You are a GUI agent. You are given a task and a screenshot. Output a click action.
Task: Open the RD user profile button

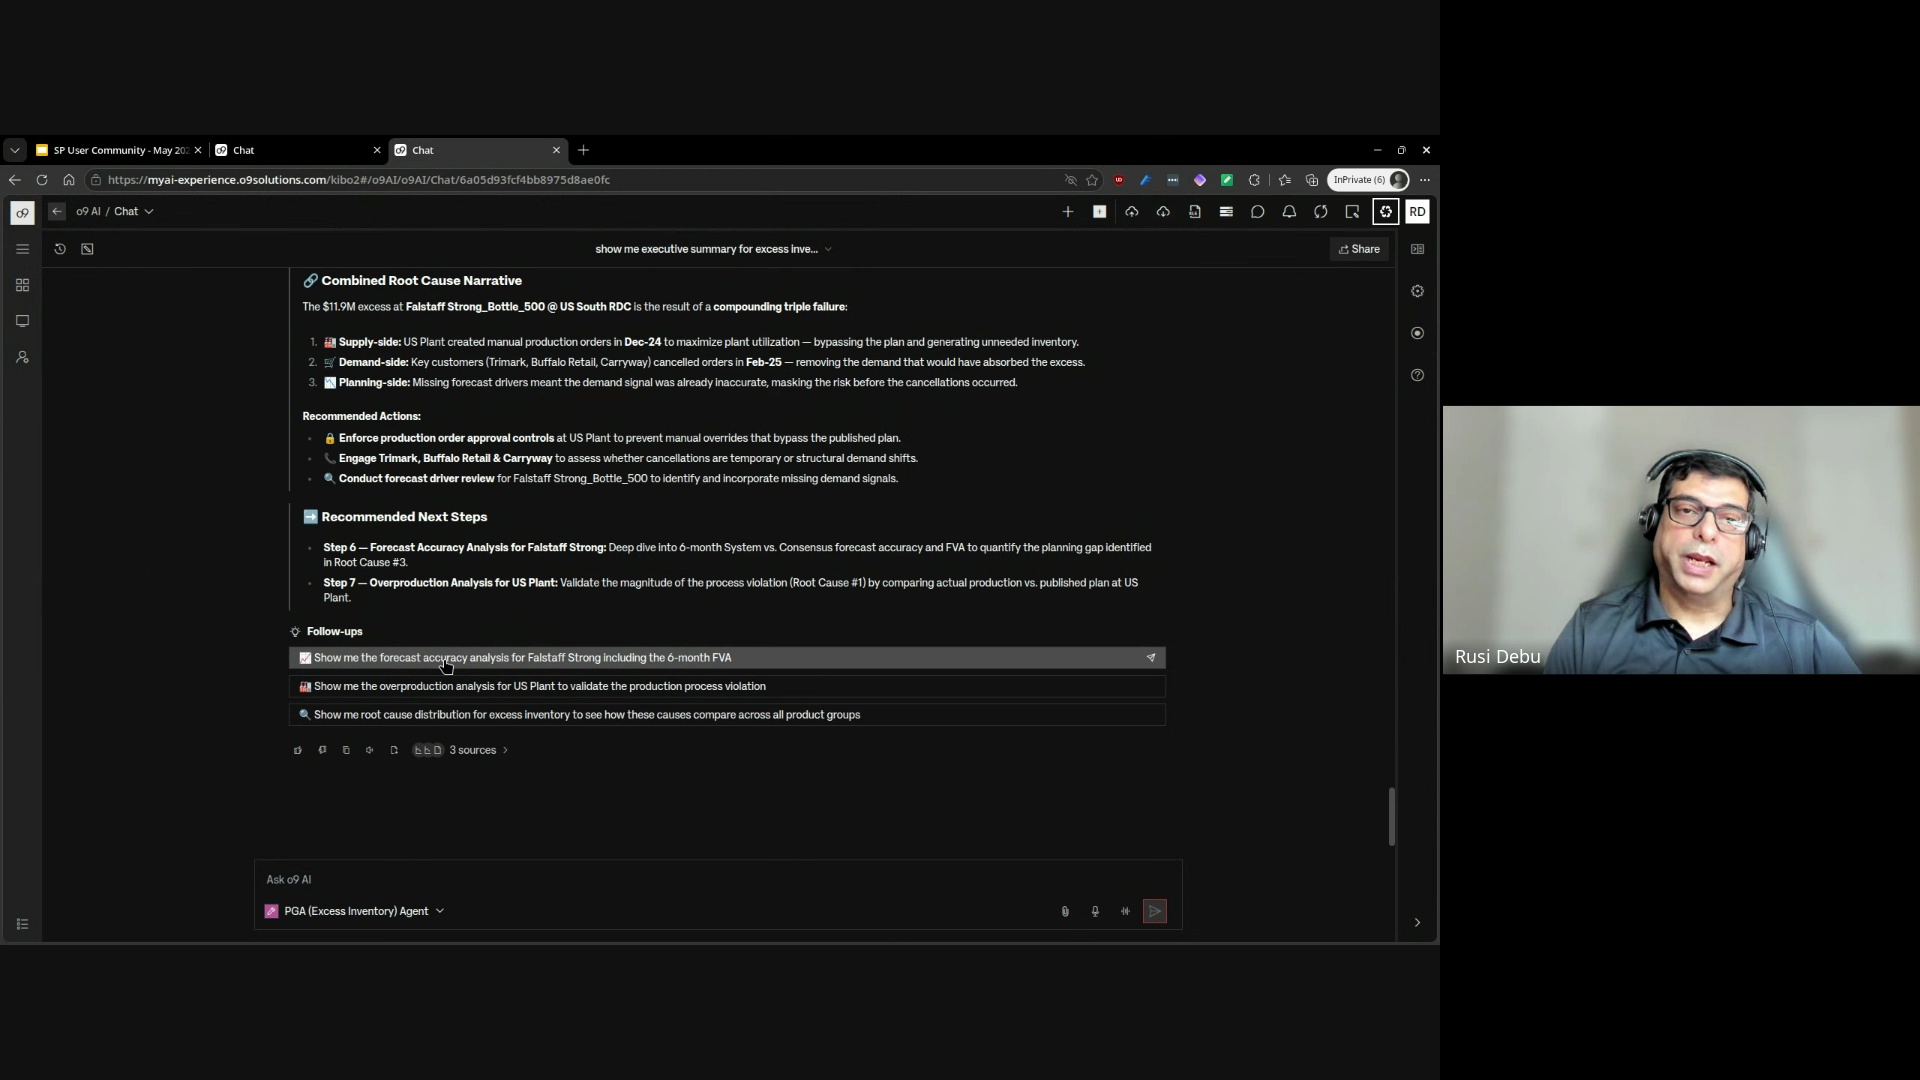(1417, 212)
